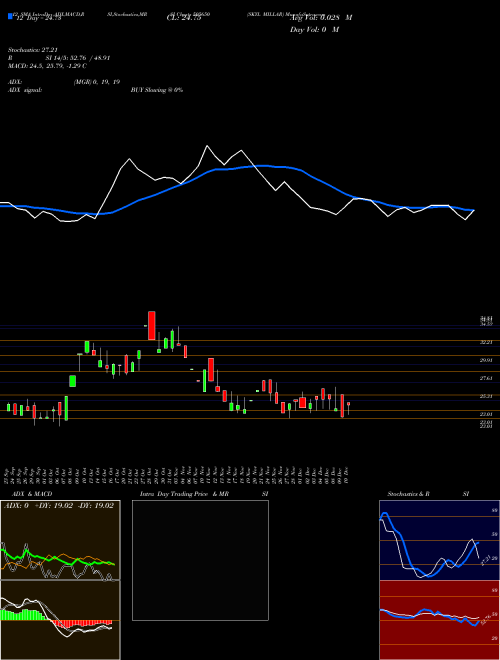This screenshot has height=660, width=500.
Task: Open the blue-background Stochastics chart
Action: point(439,540)
